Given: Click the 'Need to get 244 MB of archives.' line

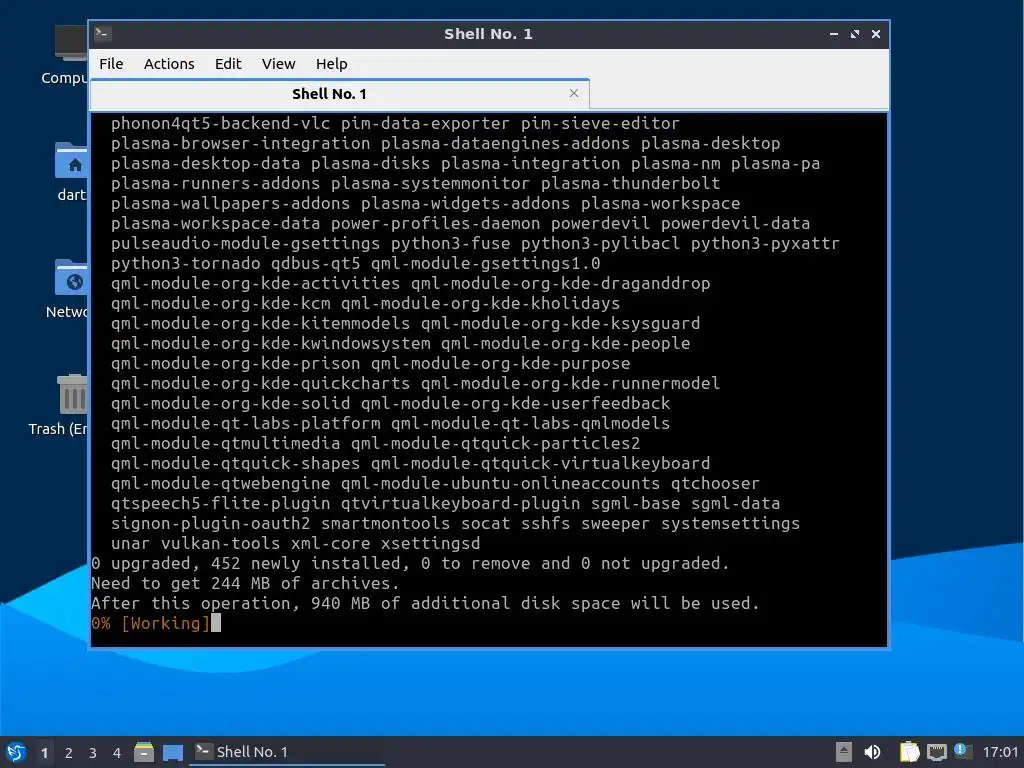Looking at the screenshot, I should click(245, 583).
